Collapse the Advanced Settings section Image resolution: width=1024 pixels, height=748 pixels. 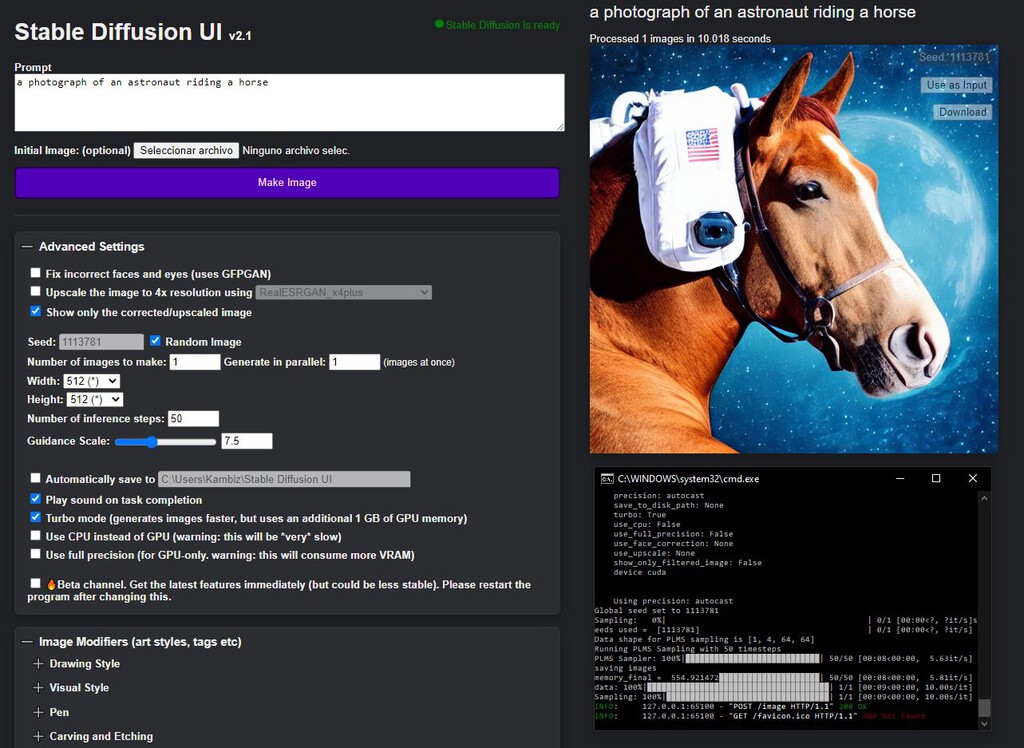pos(27,247)
